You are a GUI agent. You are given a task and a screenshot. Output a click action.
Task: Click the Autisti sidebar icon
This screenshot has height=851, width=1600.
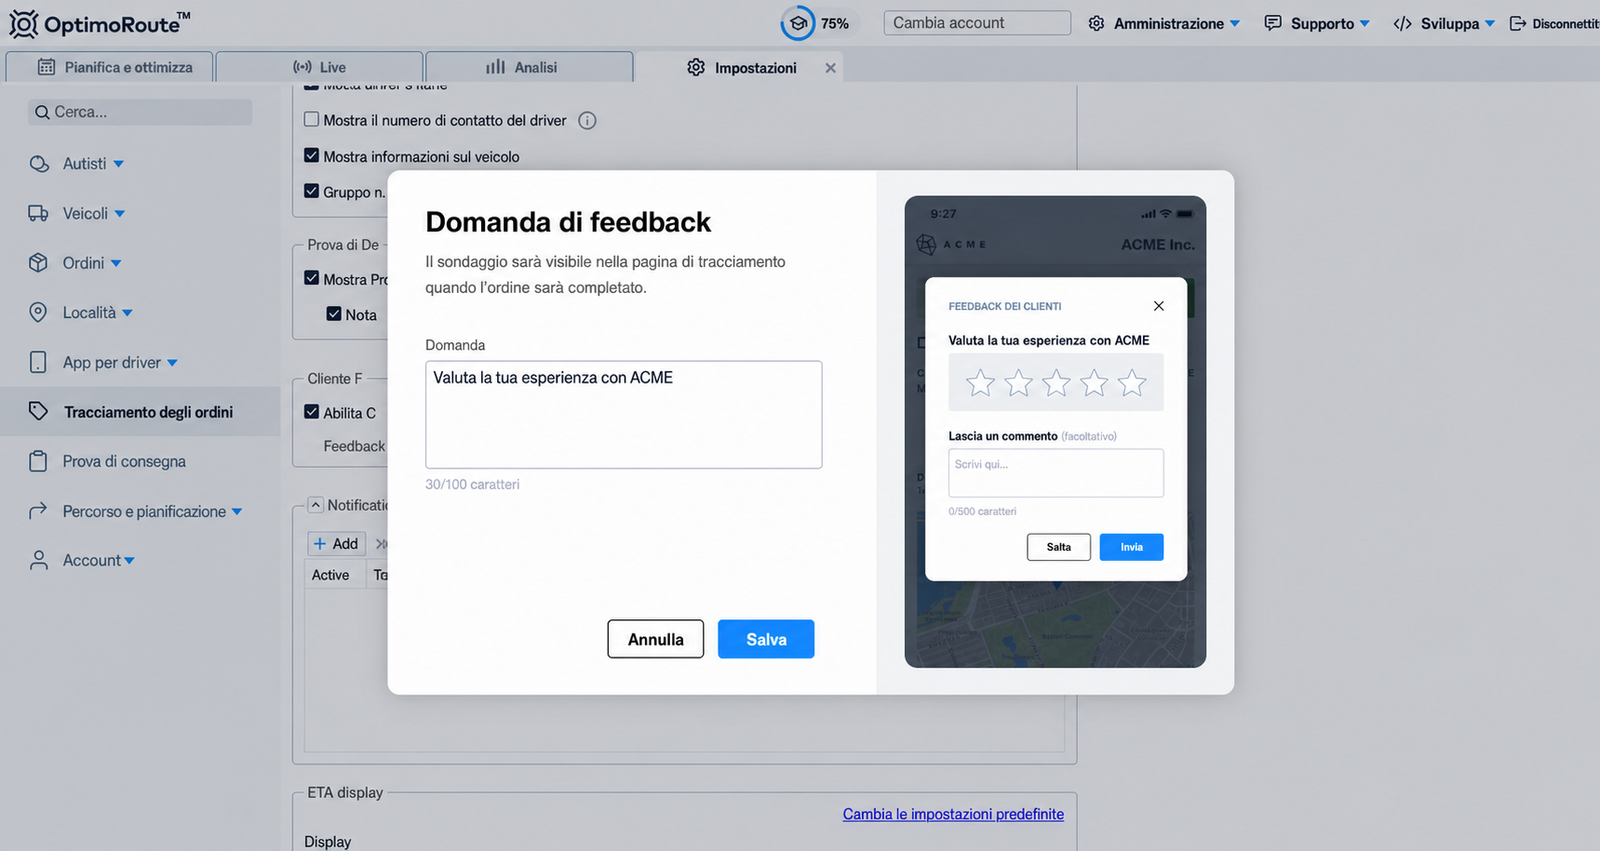[39, 164]
